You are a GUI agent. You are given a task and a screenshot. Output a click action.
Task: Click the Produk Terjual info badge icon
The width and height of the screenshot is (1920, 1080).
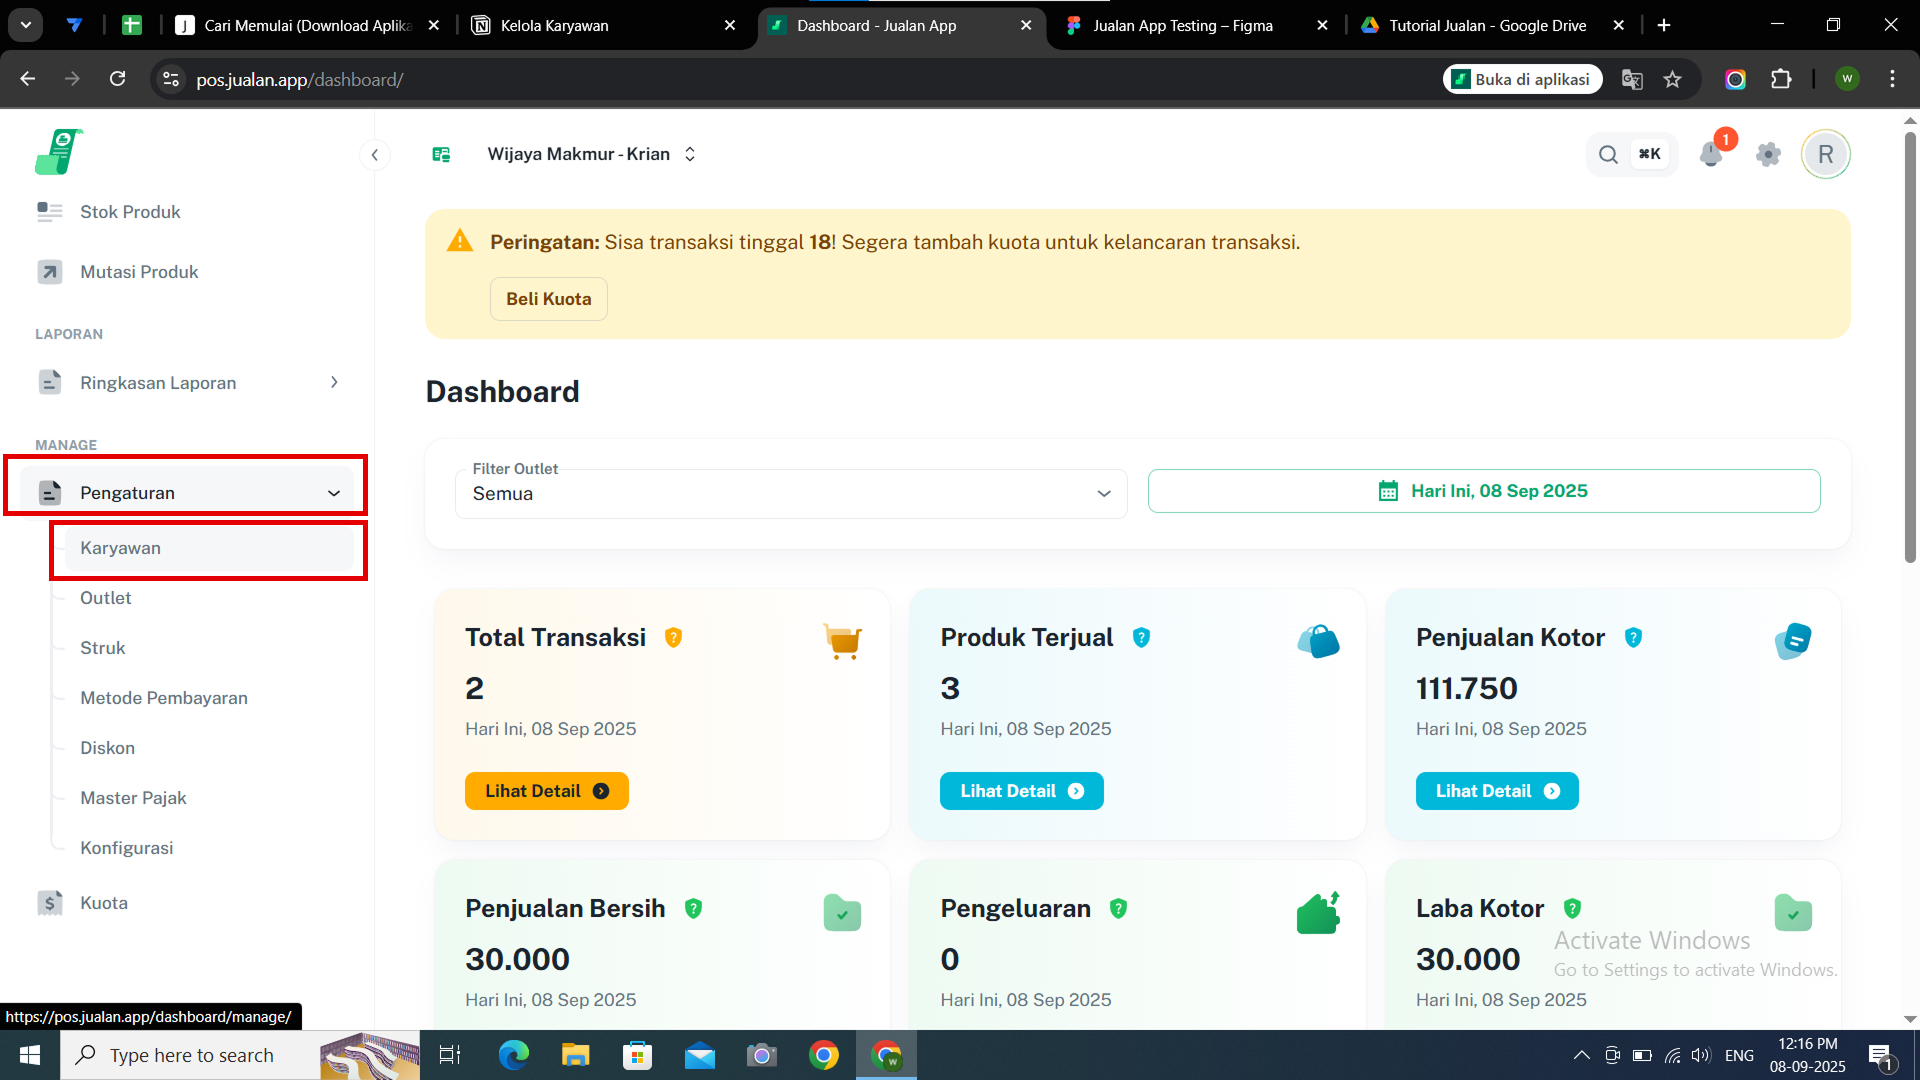(1141, 637)
